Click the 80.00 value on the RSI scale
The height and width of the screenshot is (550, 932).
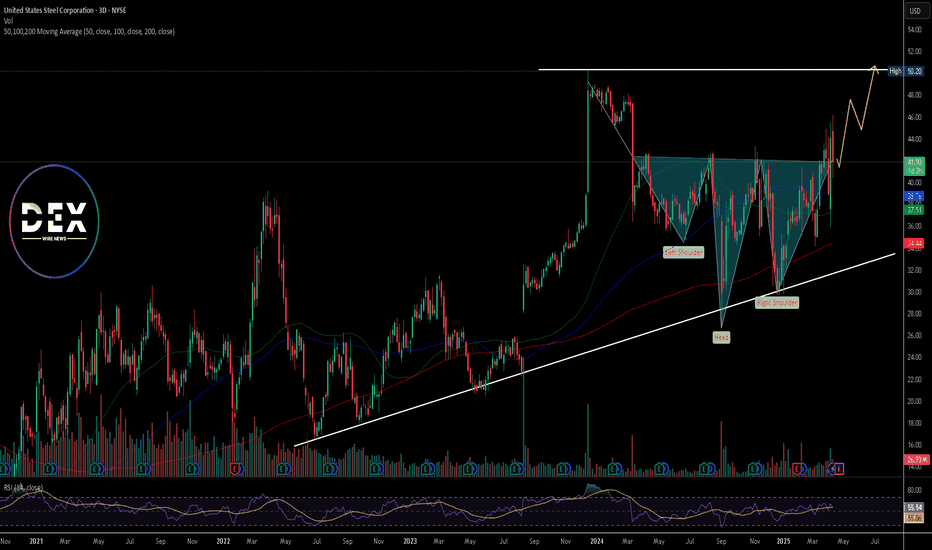(914, 491)
